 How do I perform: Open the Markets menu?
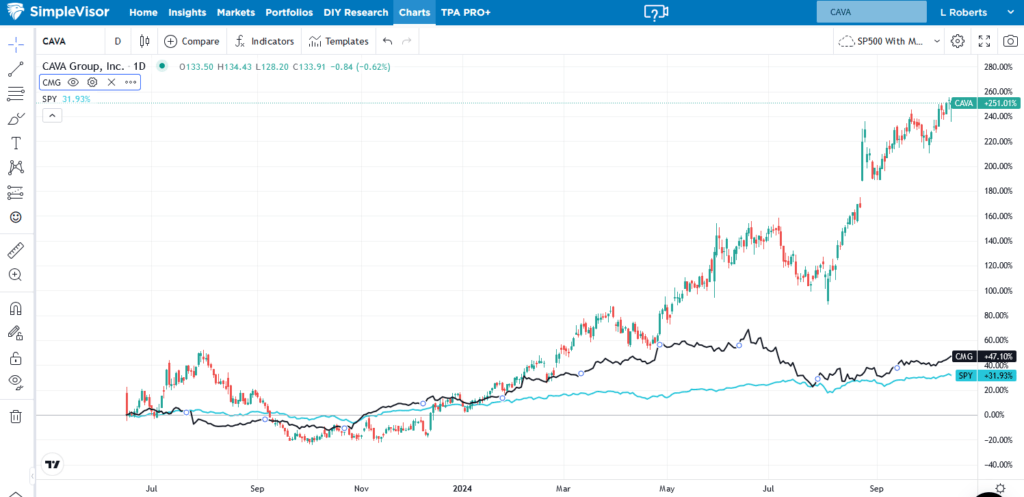(236, 12)
